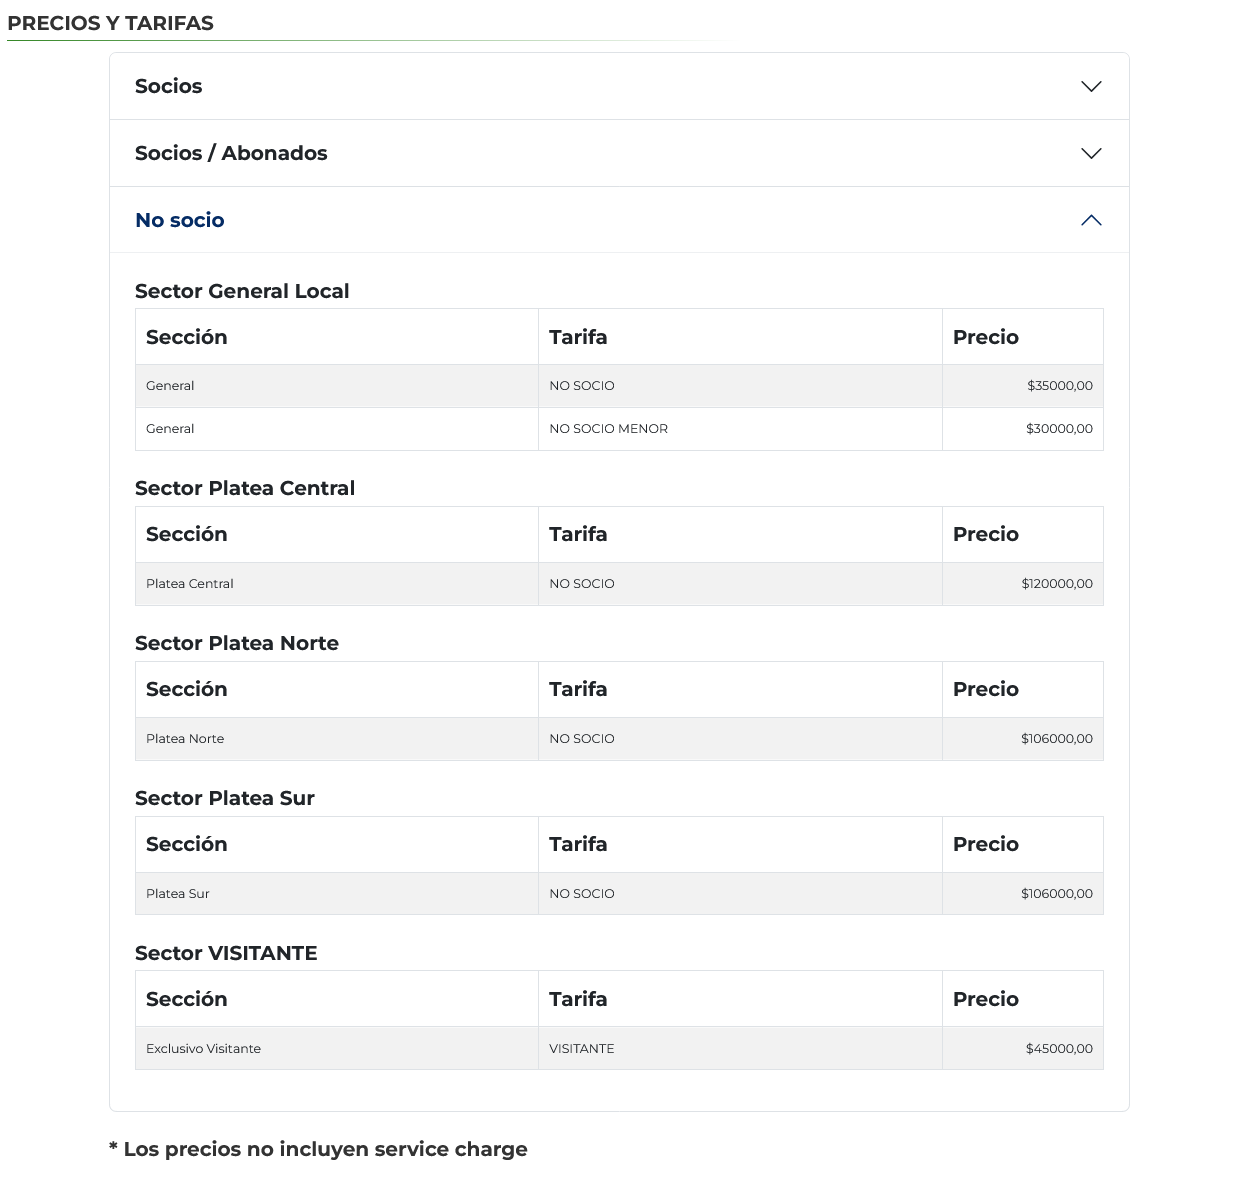Open the Socios / Abonados accordion title
This screenshot has width=1245, height=1181.
point(231,154)
